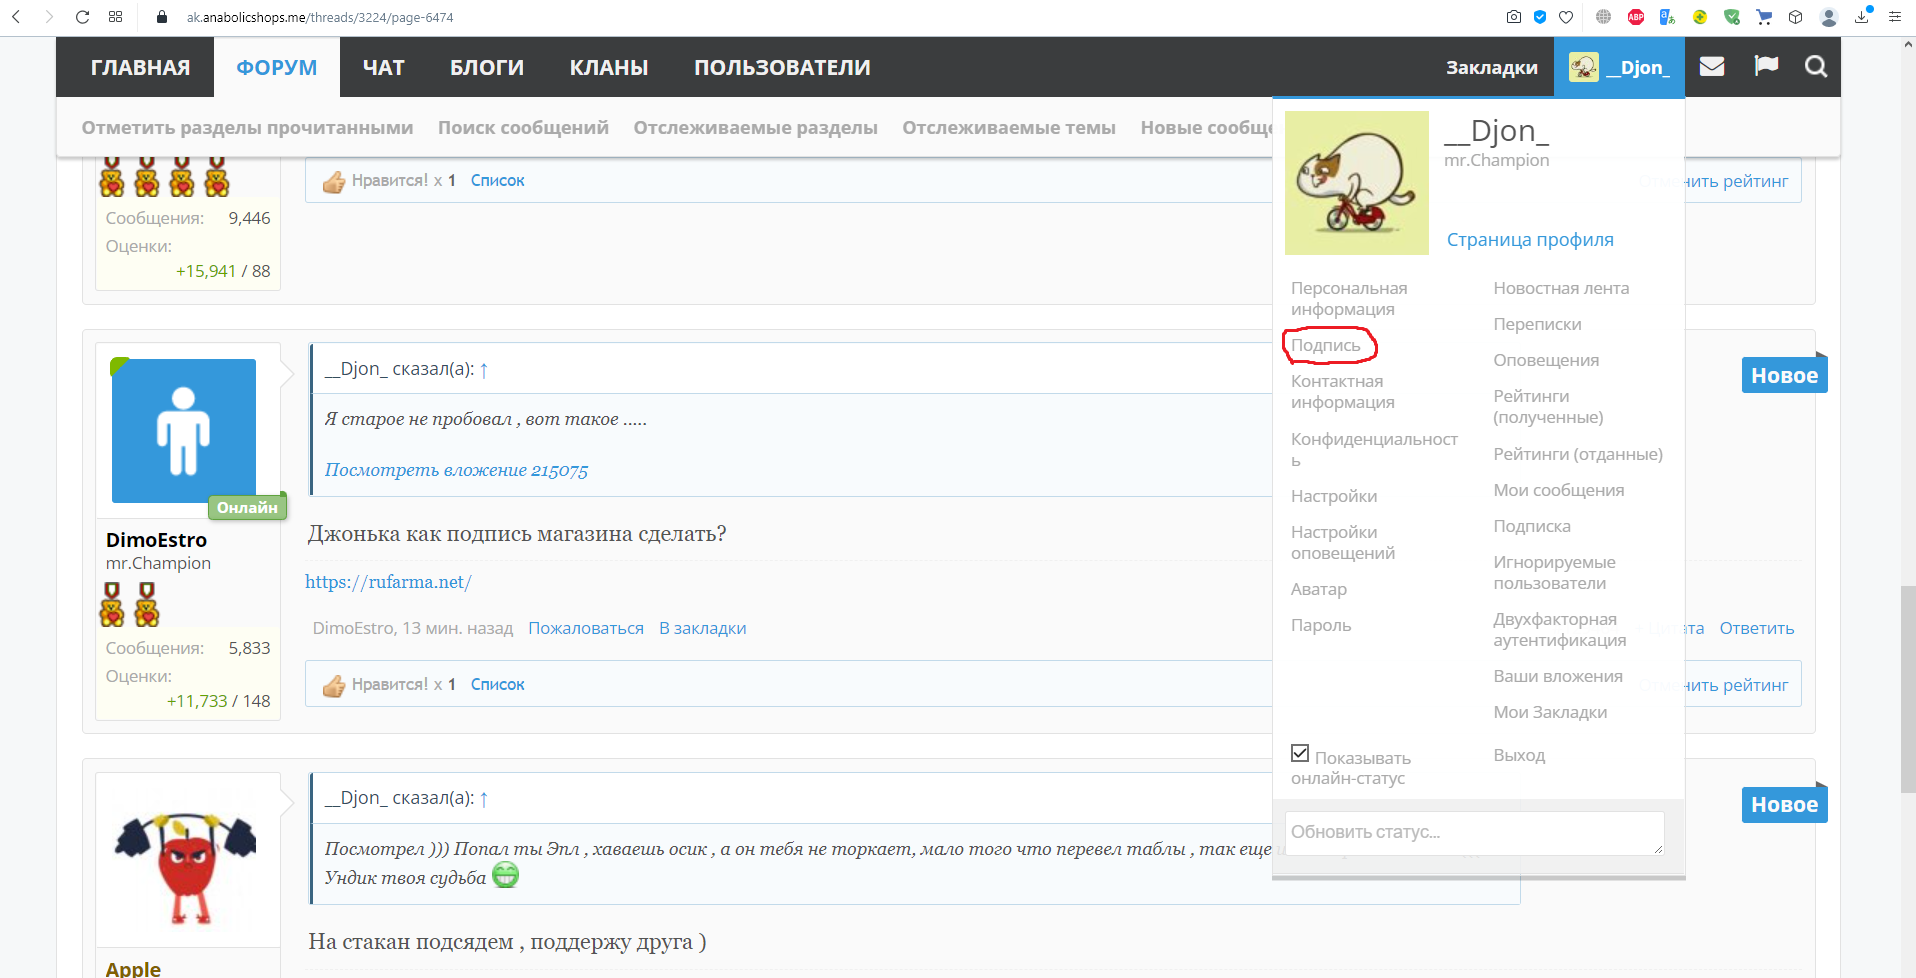Open the Google Translate extension icon
Image resolution: width=1916 pixels, height=978 pixels.
1667,17
